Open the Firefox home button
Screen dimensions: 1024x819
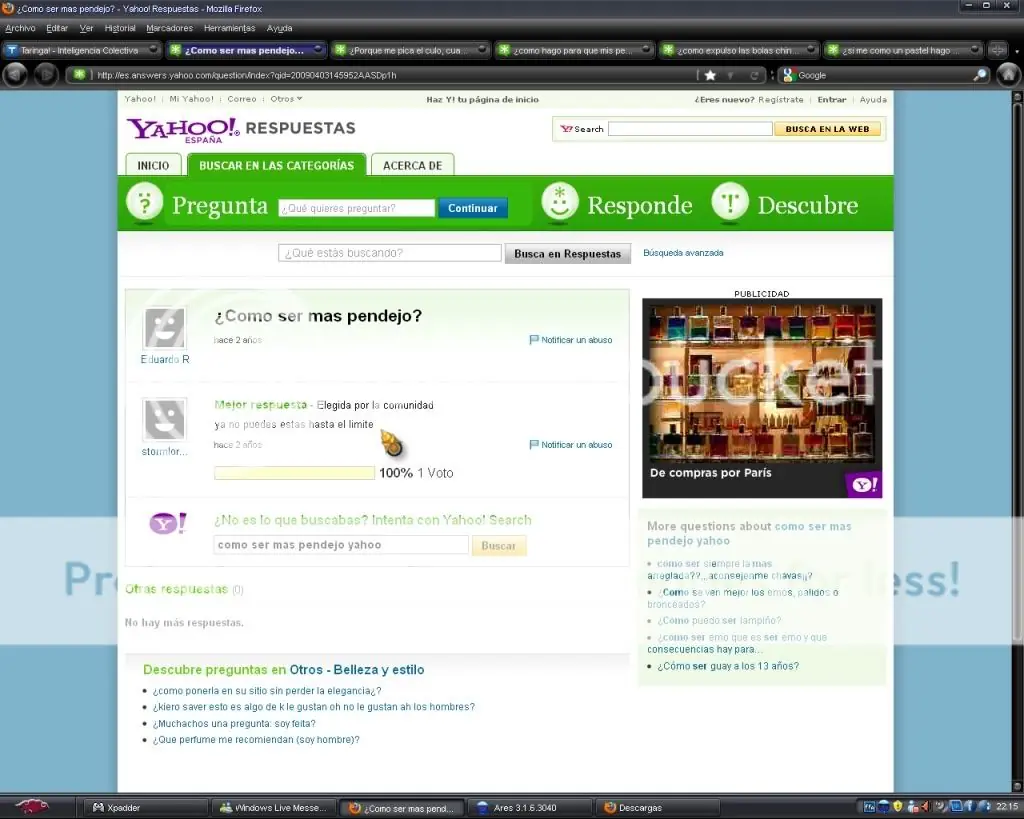coord(1009,74)
